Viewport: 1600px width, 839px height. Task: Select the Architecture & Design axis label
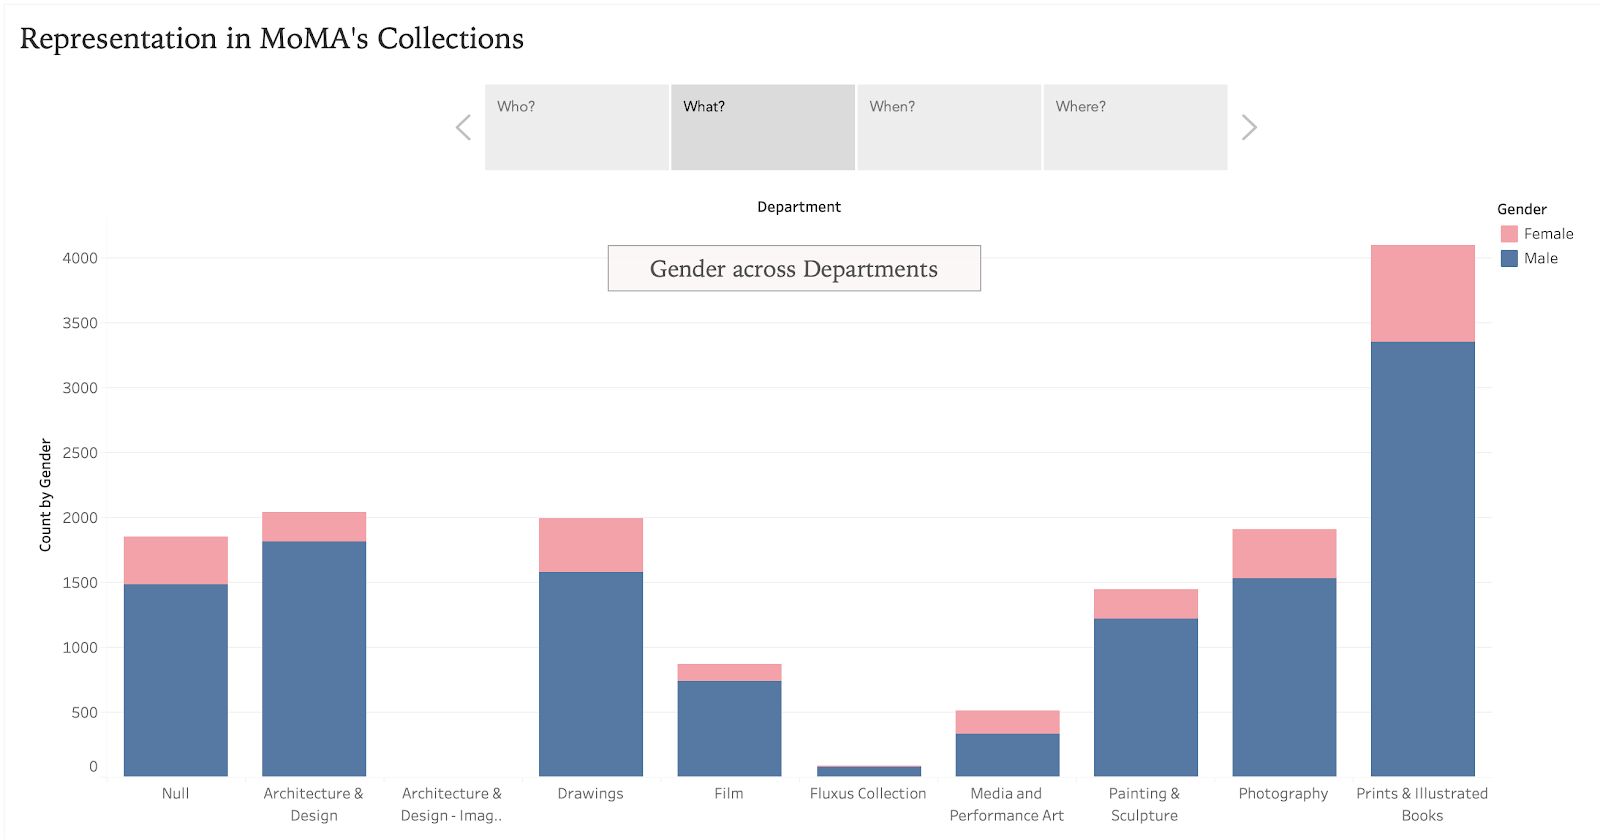coord(314,804)
